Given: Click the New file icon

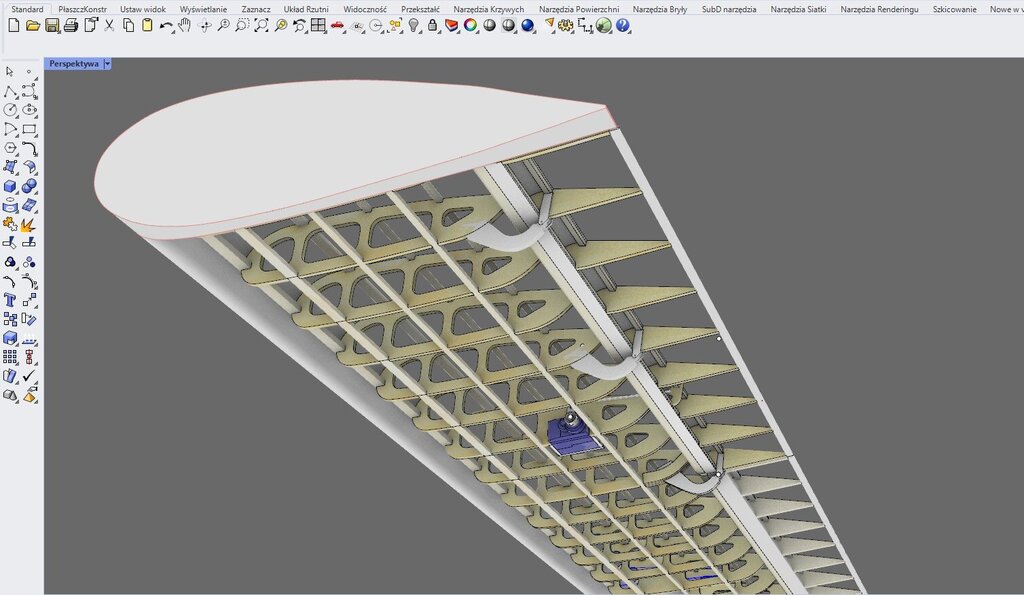Looking at the screenshot, I should click(x=13, y=25).
